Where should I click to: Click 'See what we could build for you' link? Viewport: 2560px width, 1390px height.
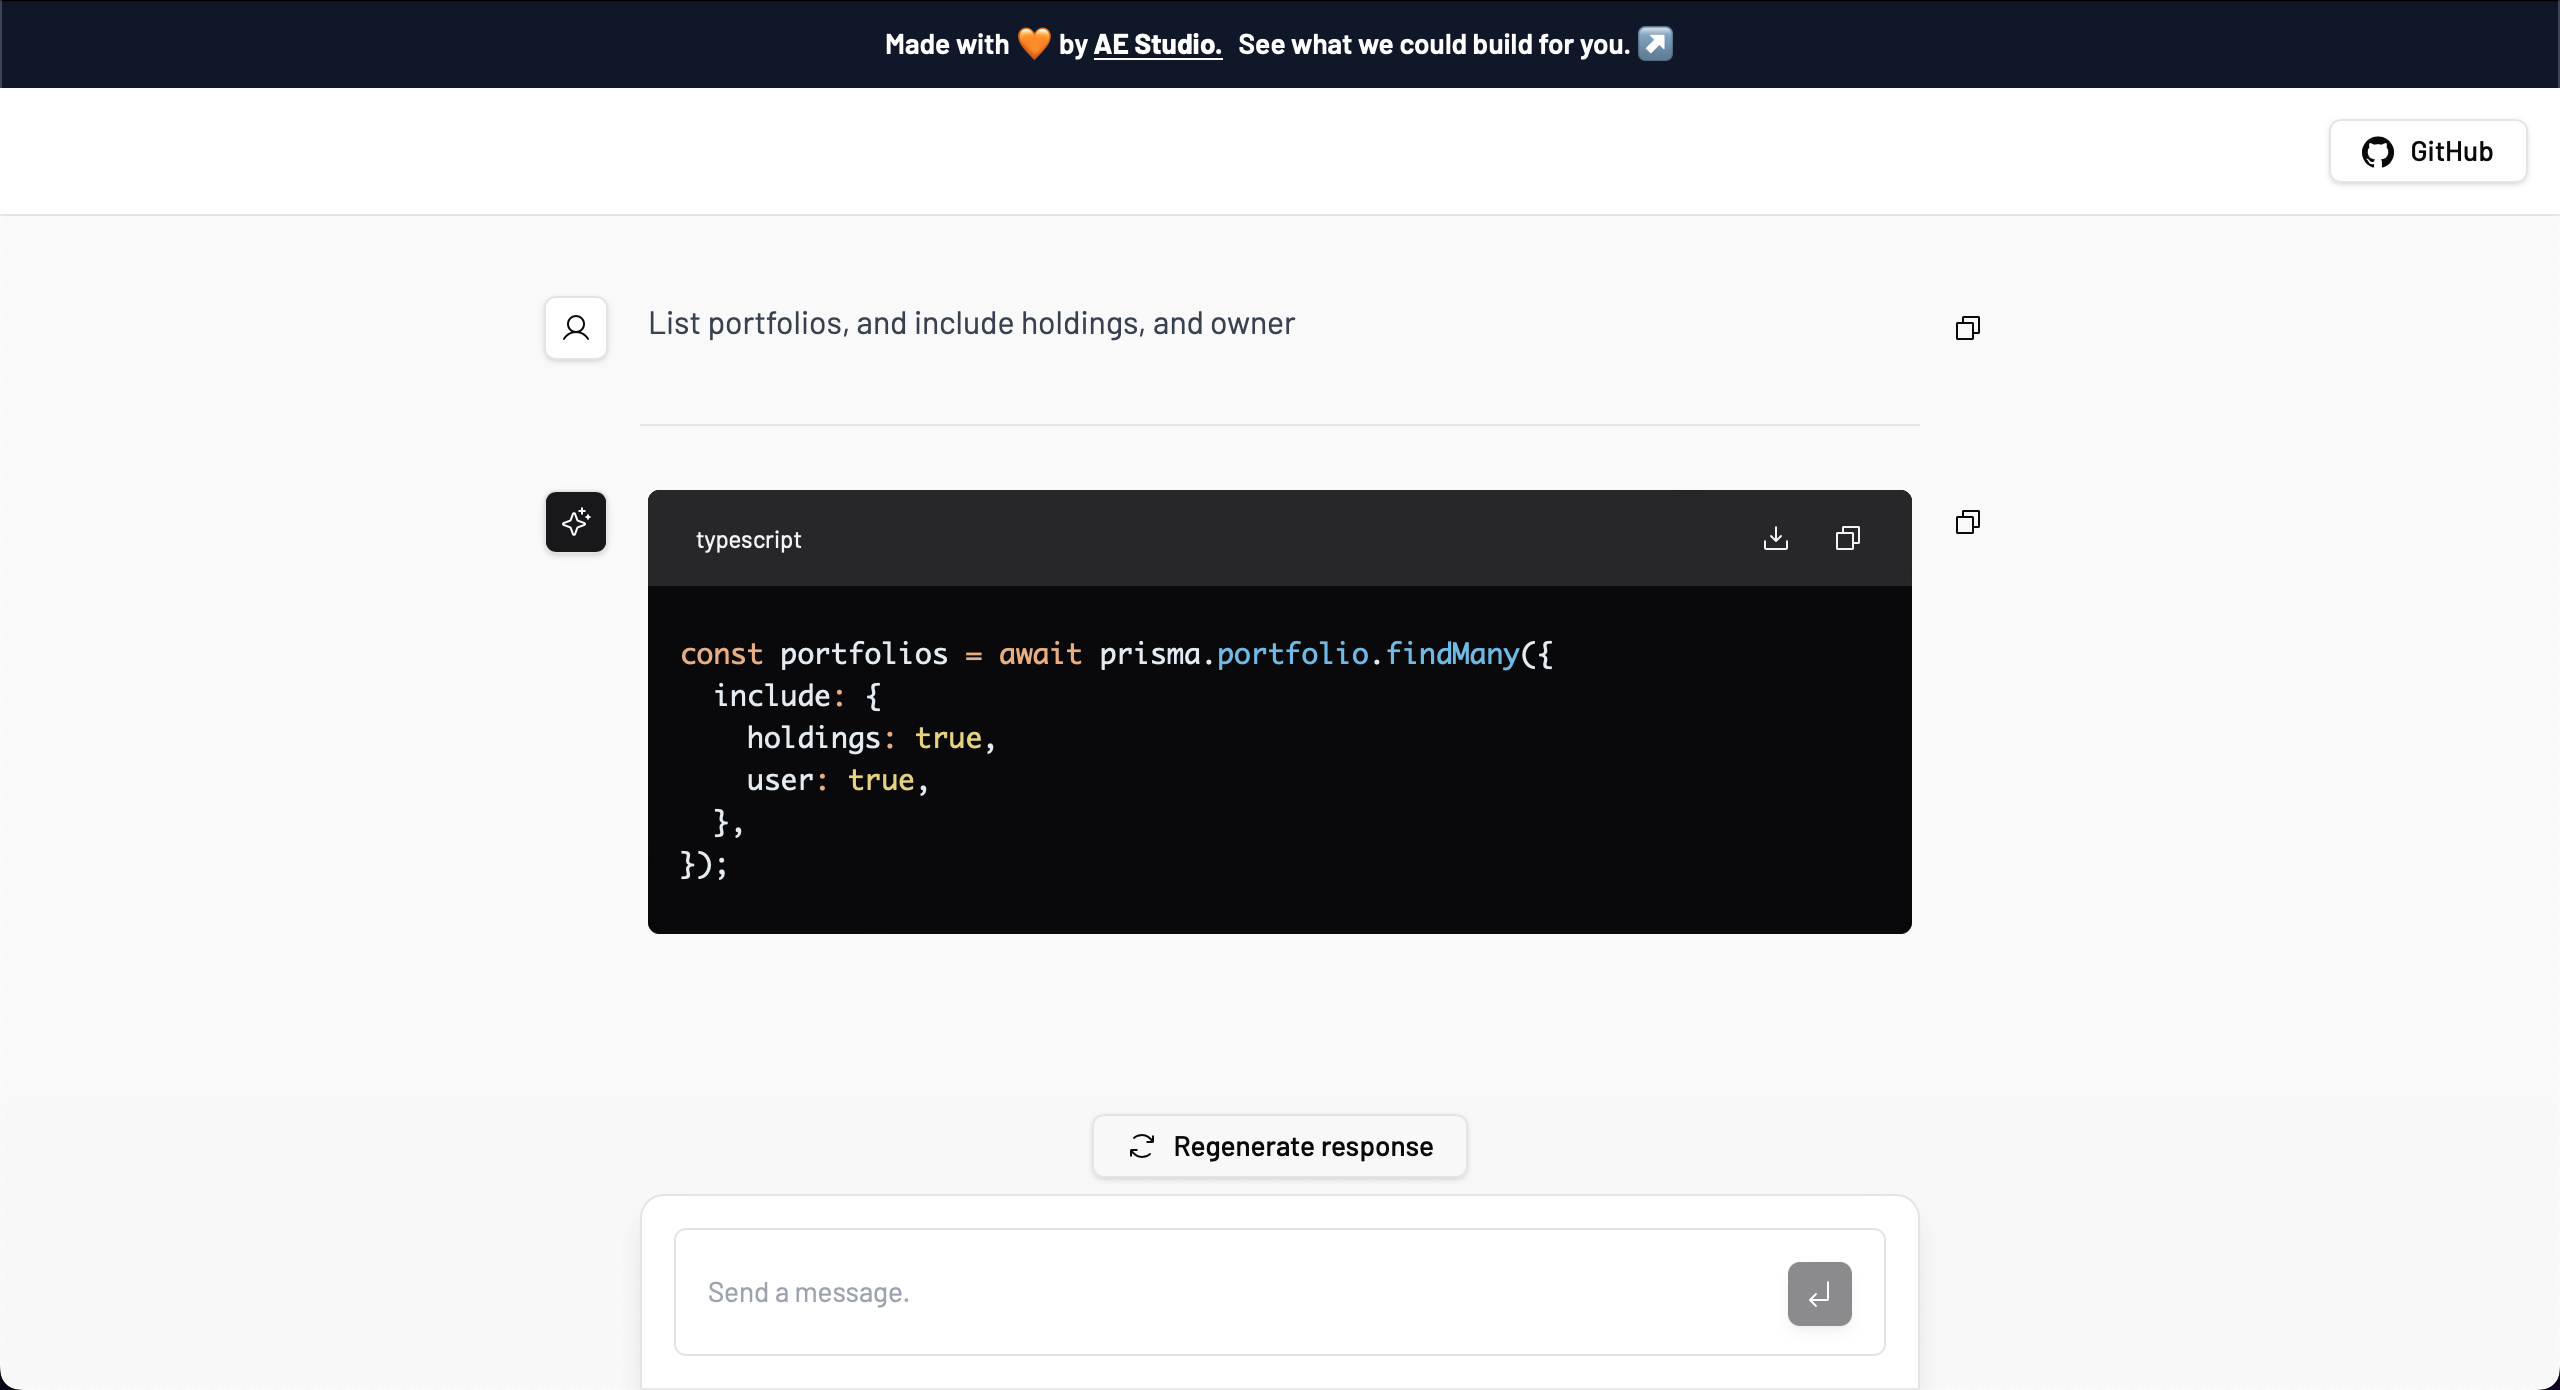[x=1433, y=44]
